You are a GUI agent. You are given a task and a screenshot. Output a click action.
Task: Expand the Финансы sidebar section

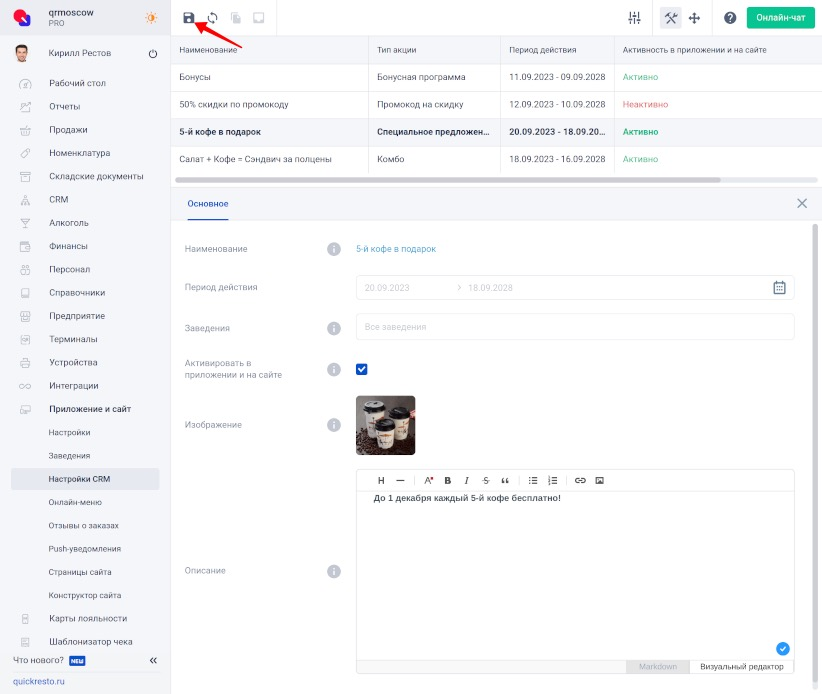click(68, 246)
